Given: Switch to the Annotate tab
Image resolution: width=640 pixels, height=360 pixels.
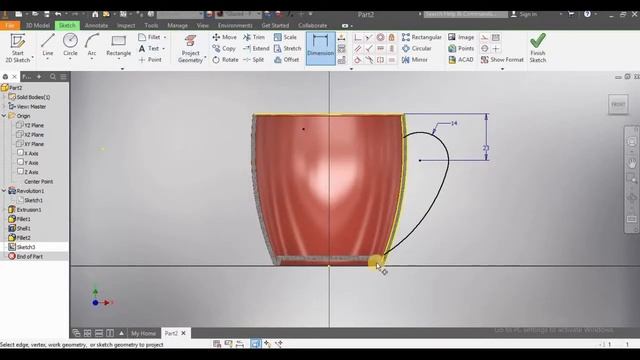Looking at the screenshot, I should coord(96,25).
